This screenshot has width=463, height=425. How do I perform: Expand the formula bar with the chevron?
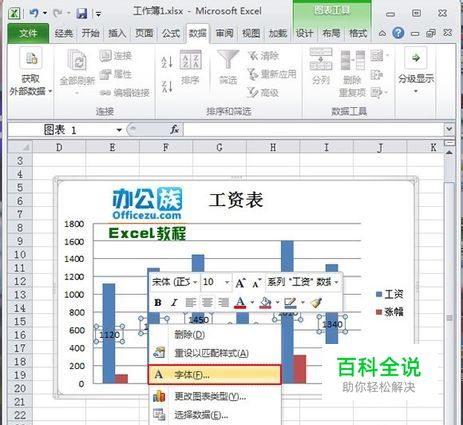449,129
